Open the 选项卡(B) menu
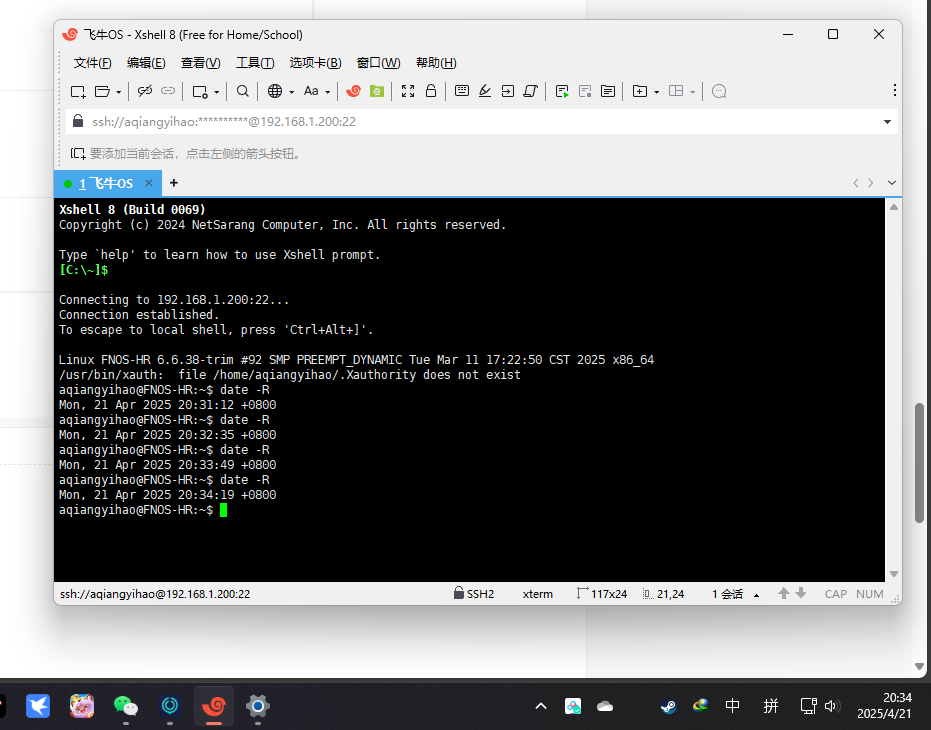Viewport: 931px width, 730px height. point(315,63)
